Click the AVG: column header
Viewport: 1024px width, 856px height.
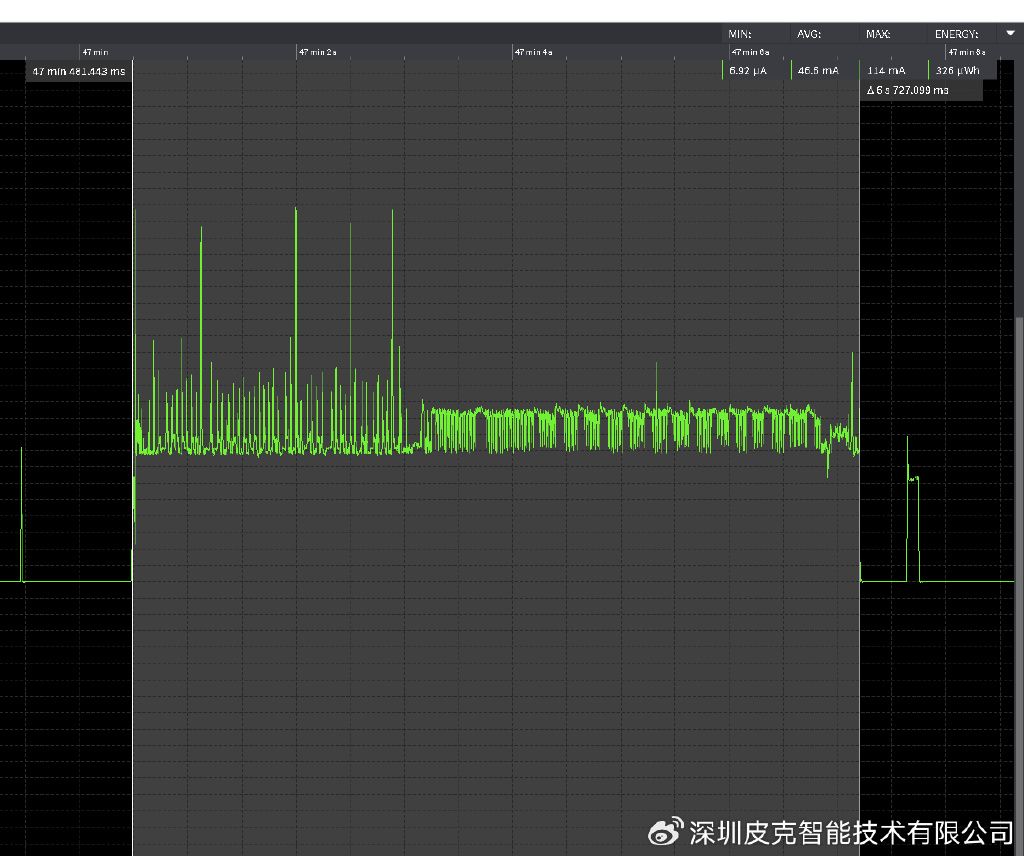[x=808, y=34]
